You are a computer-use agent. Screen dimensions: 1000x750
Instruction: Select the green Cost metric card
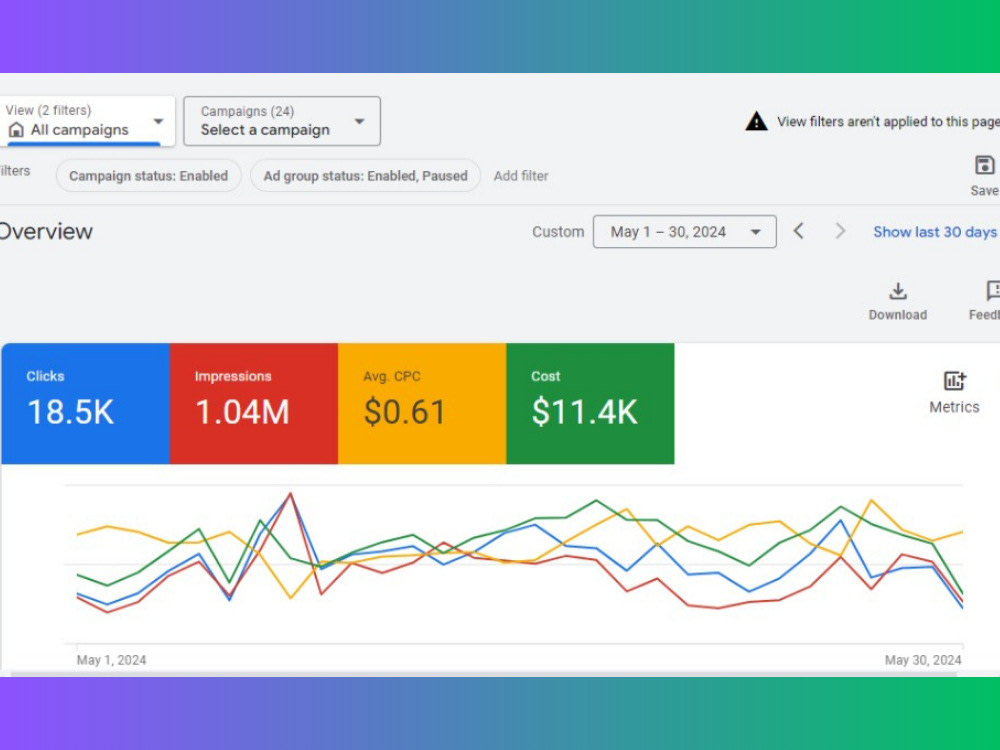click(x=590, y=404)
